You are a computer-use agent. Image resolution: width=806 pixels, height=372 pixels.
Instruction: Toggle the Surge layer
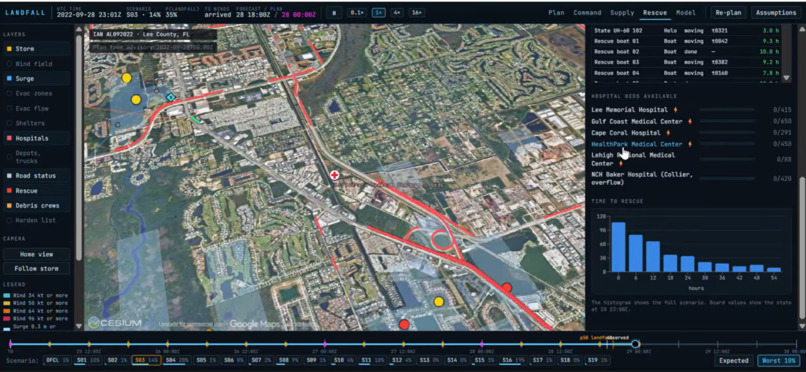pyautogui.click(x=36, y=79)
